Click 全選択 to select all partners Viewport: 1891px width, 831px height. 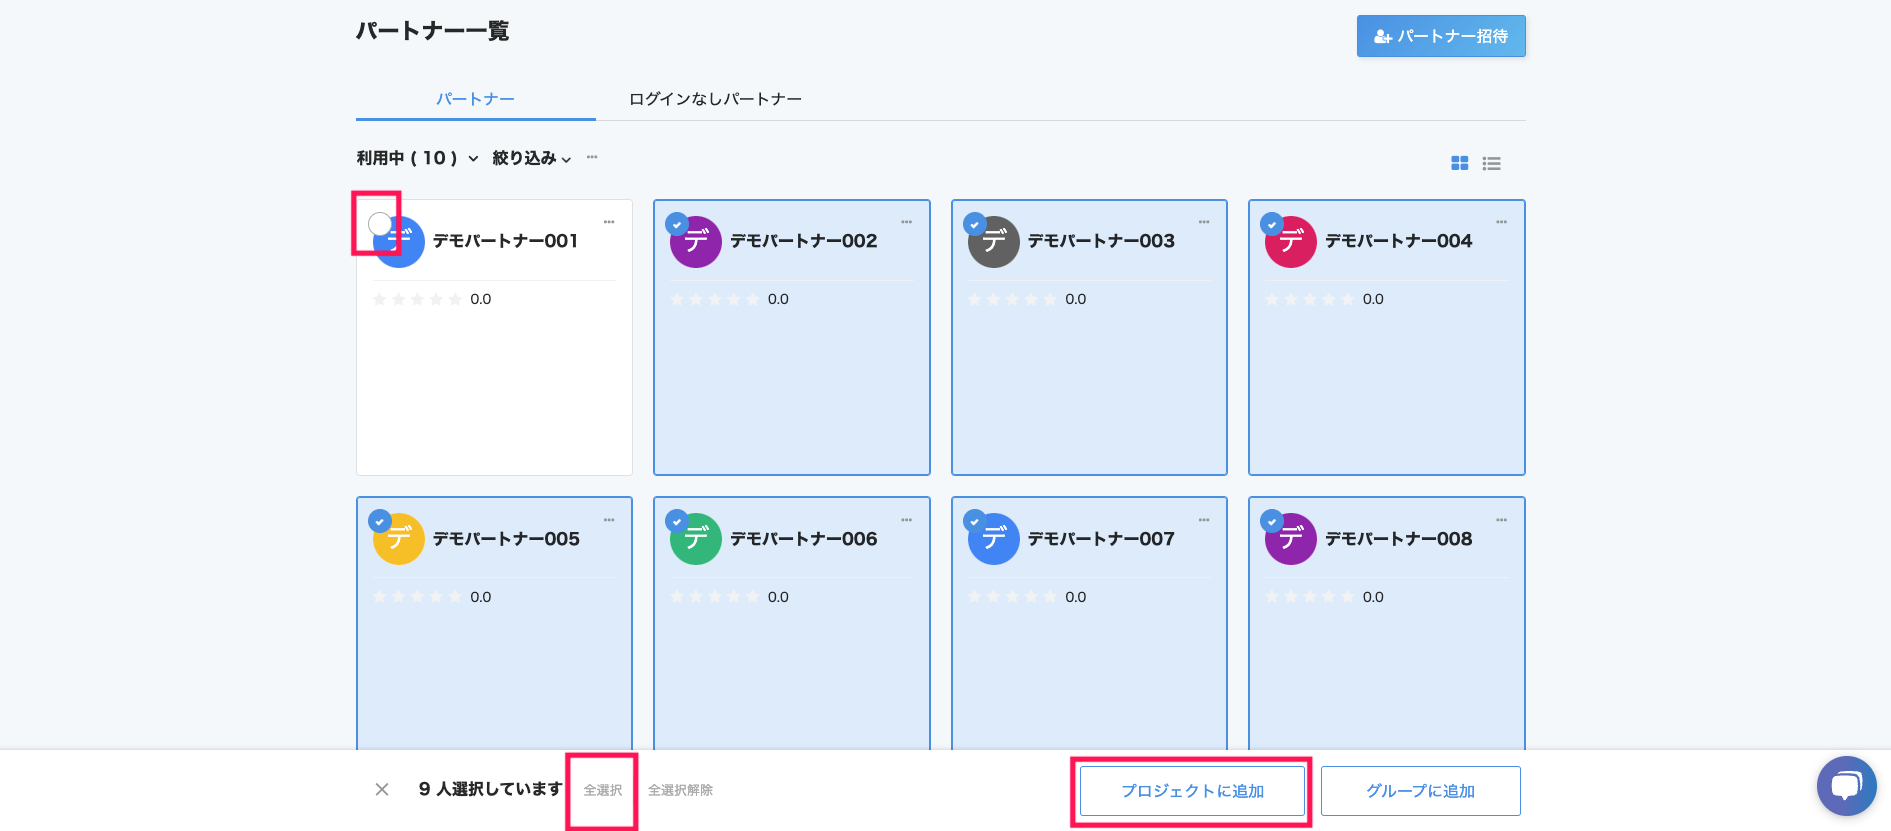click(x=603, y=790)
